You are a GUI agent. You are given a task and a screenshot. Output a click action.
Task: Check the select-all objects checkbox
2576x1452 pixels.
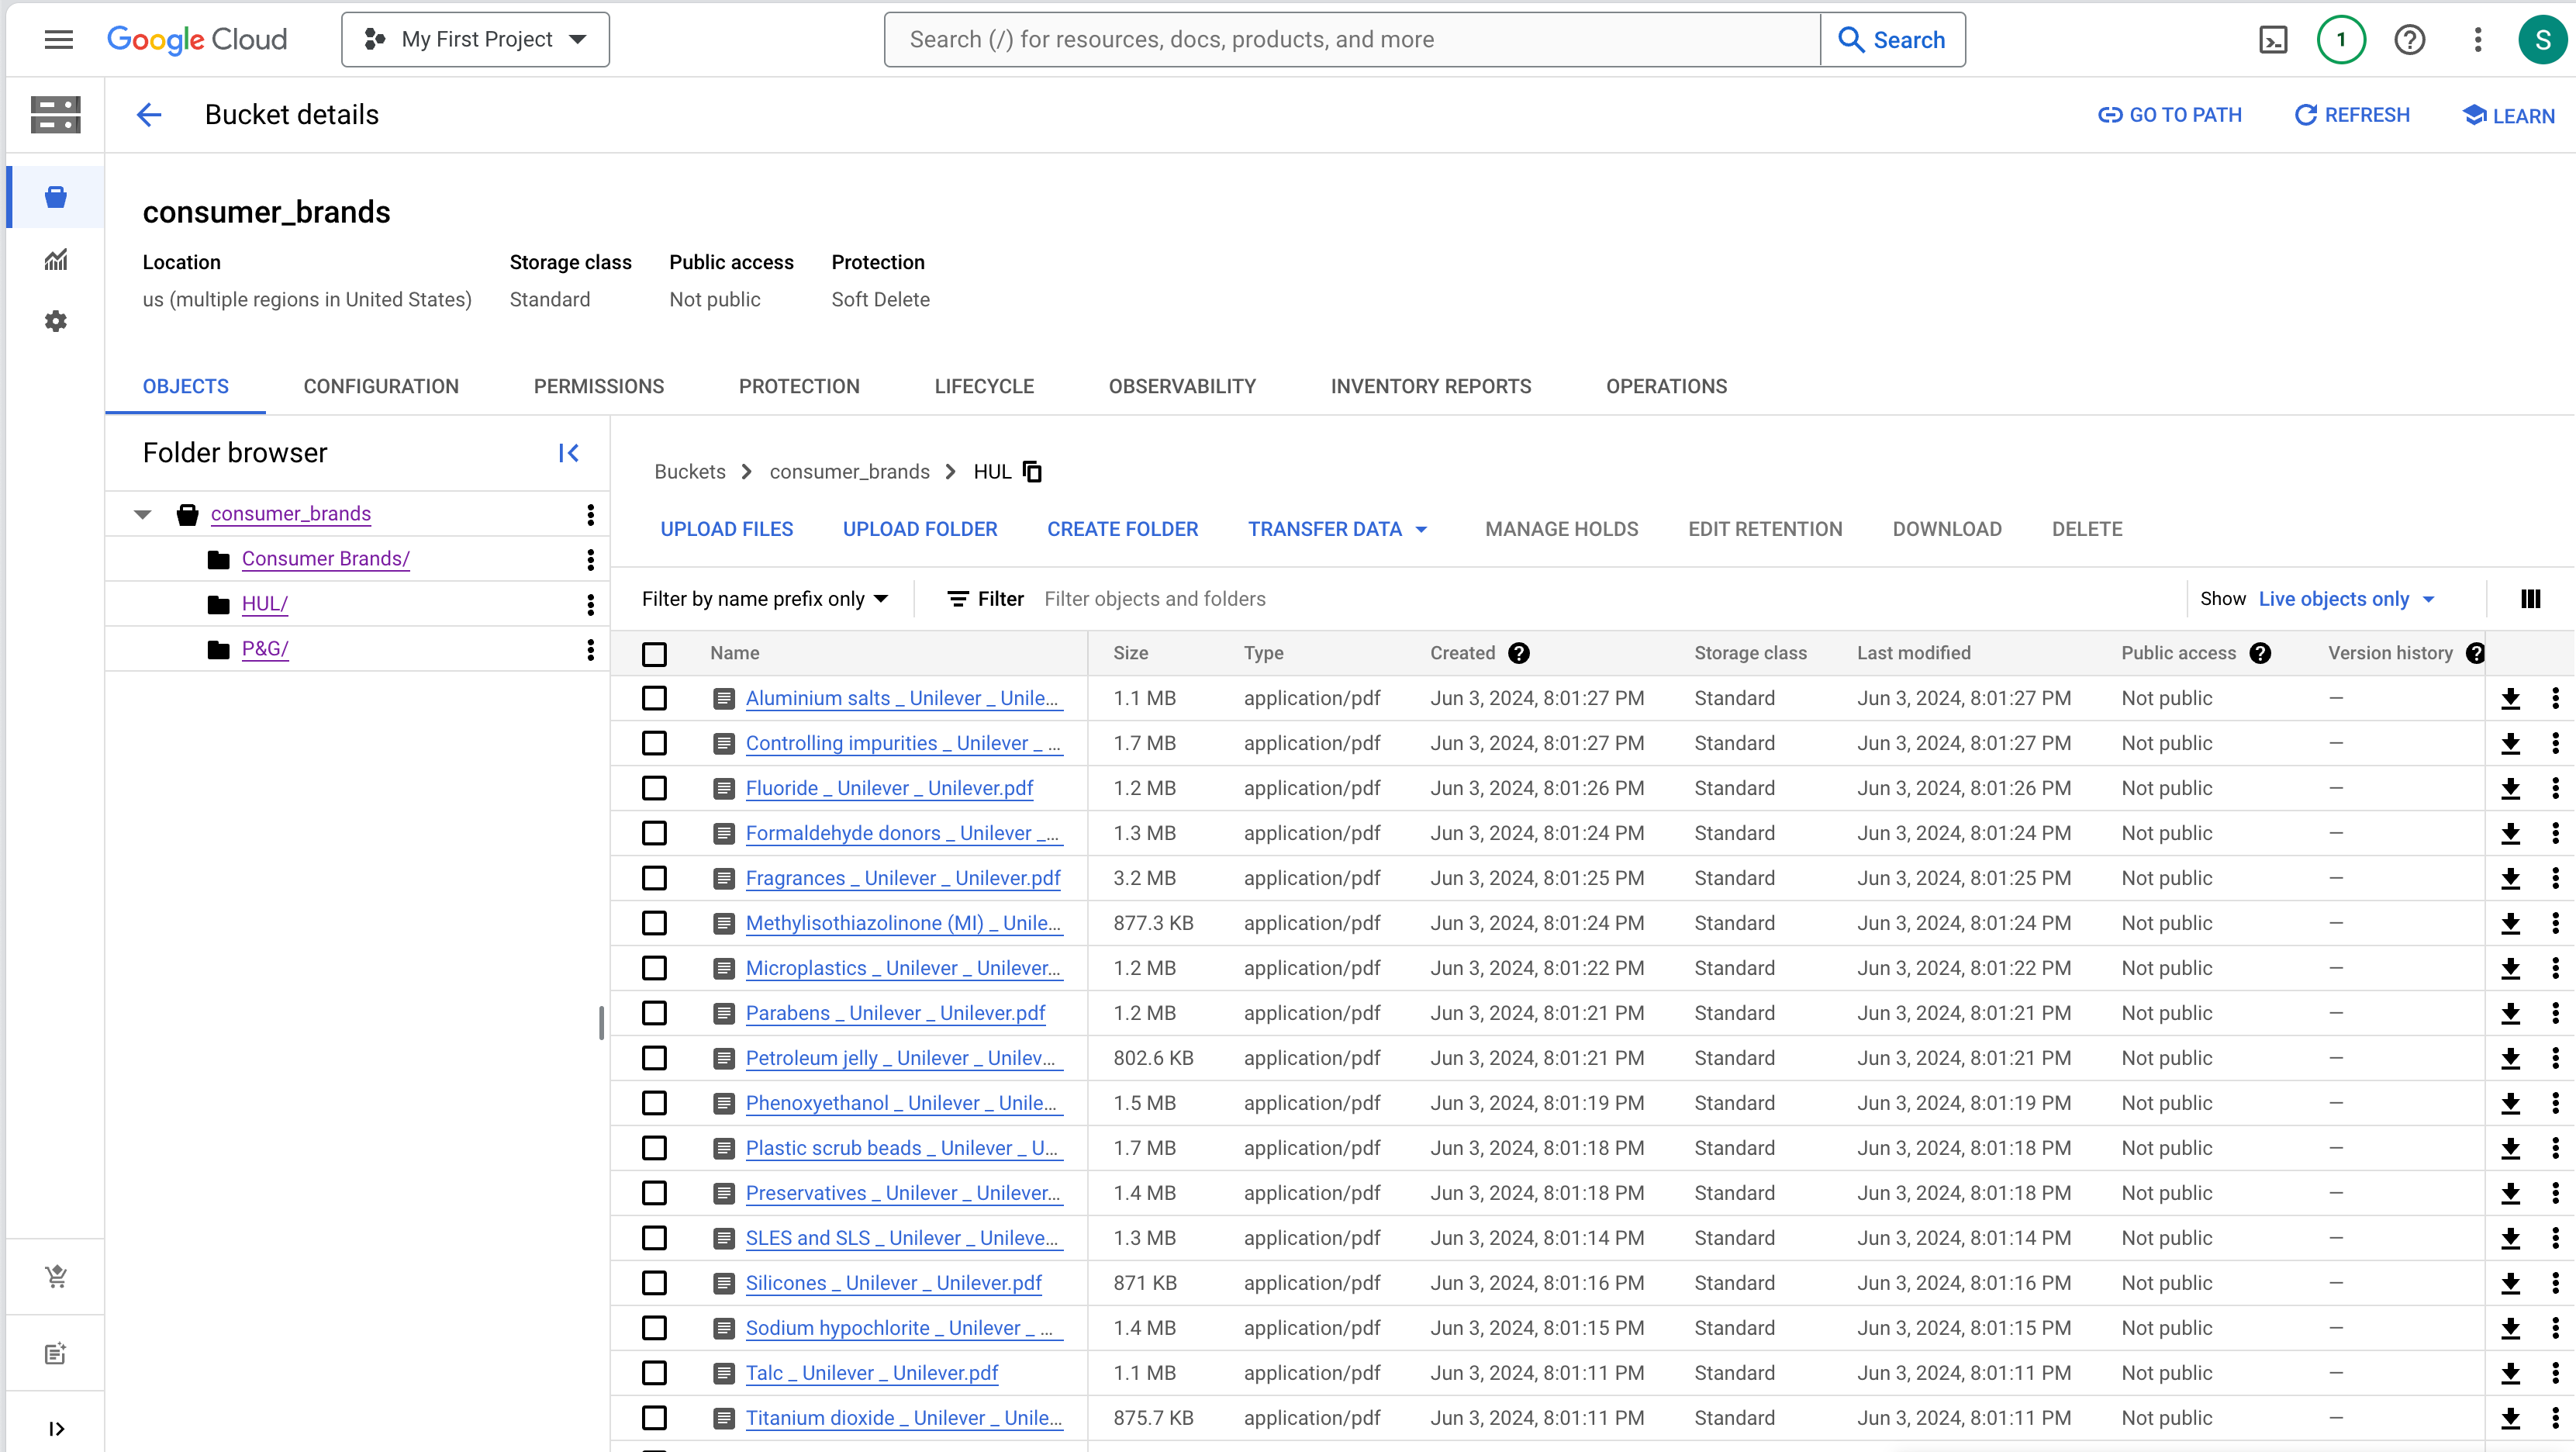(x=654, y=654)
